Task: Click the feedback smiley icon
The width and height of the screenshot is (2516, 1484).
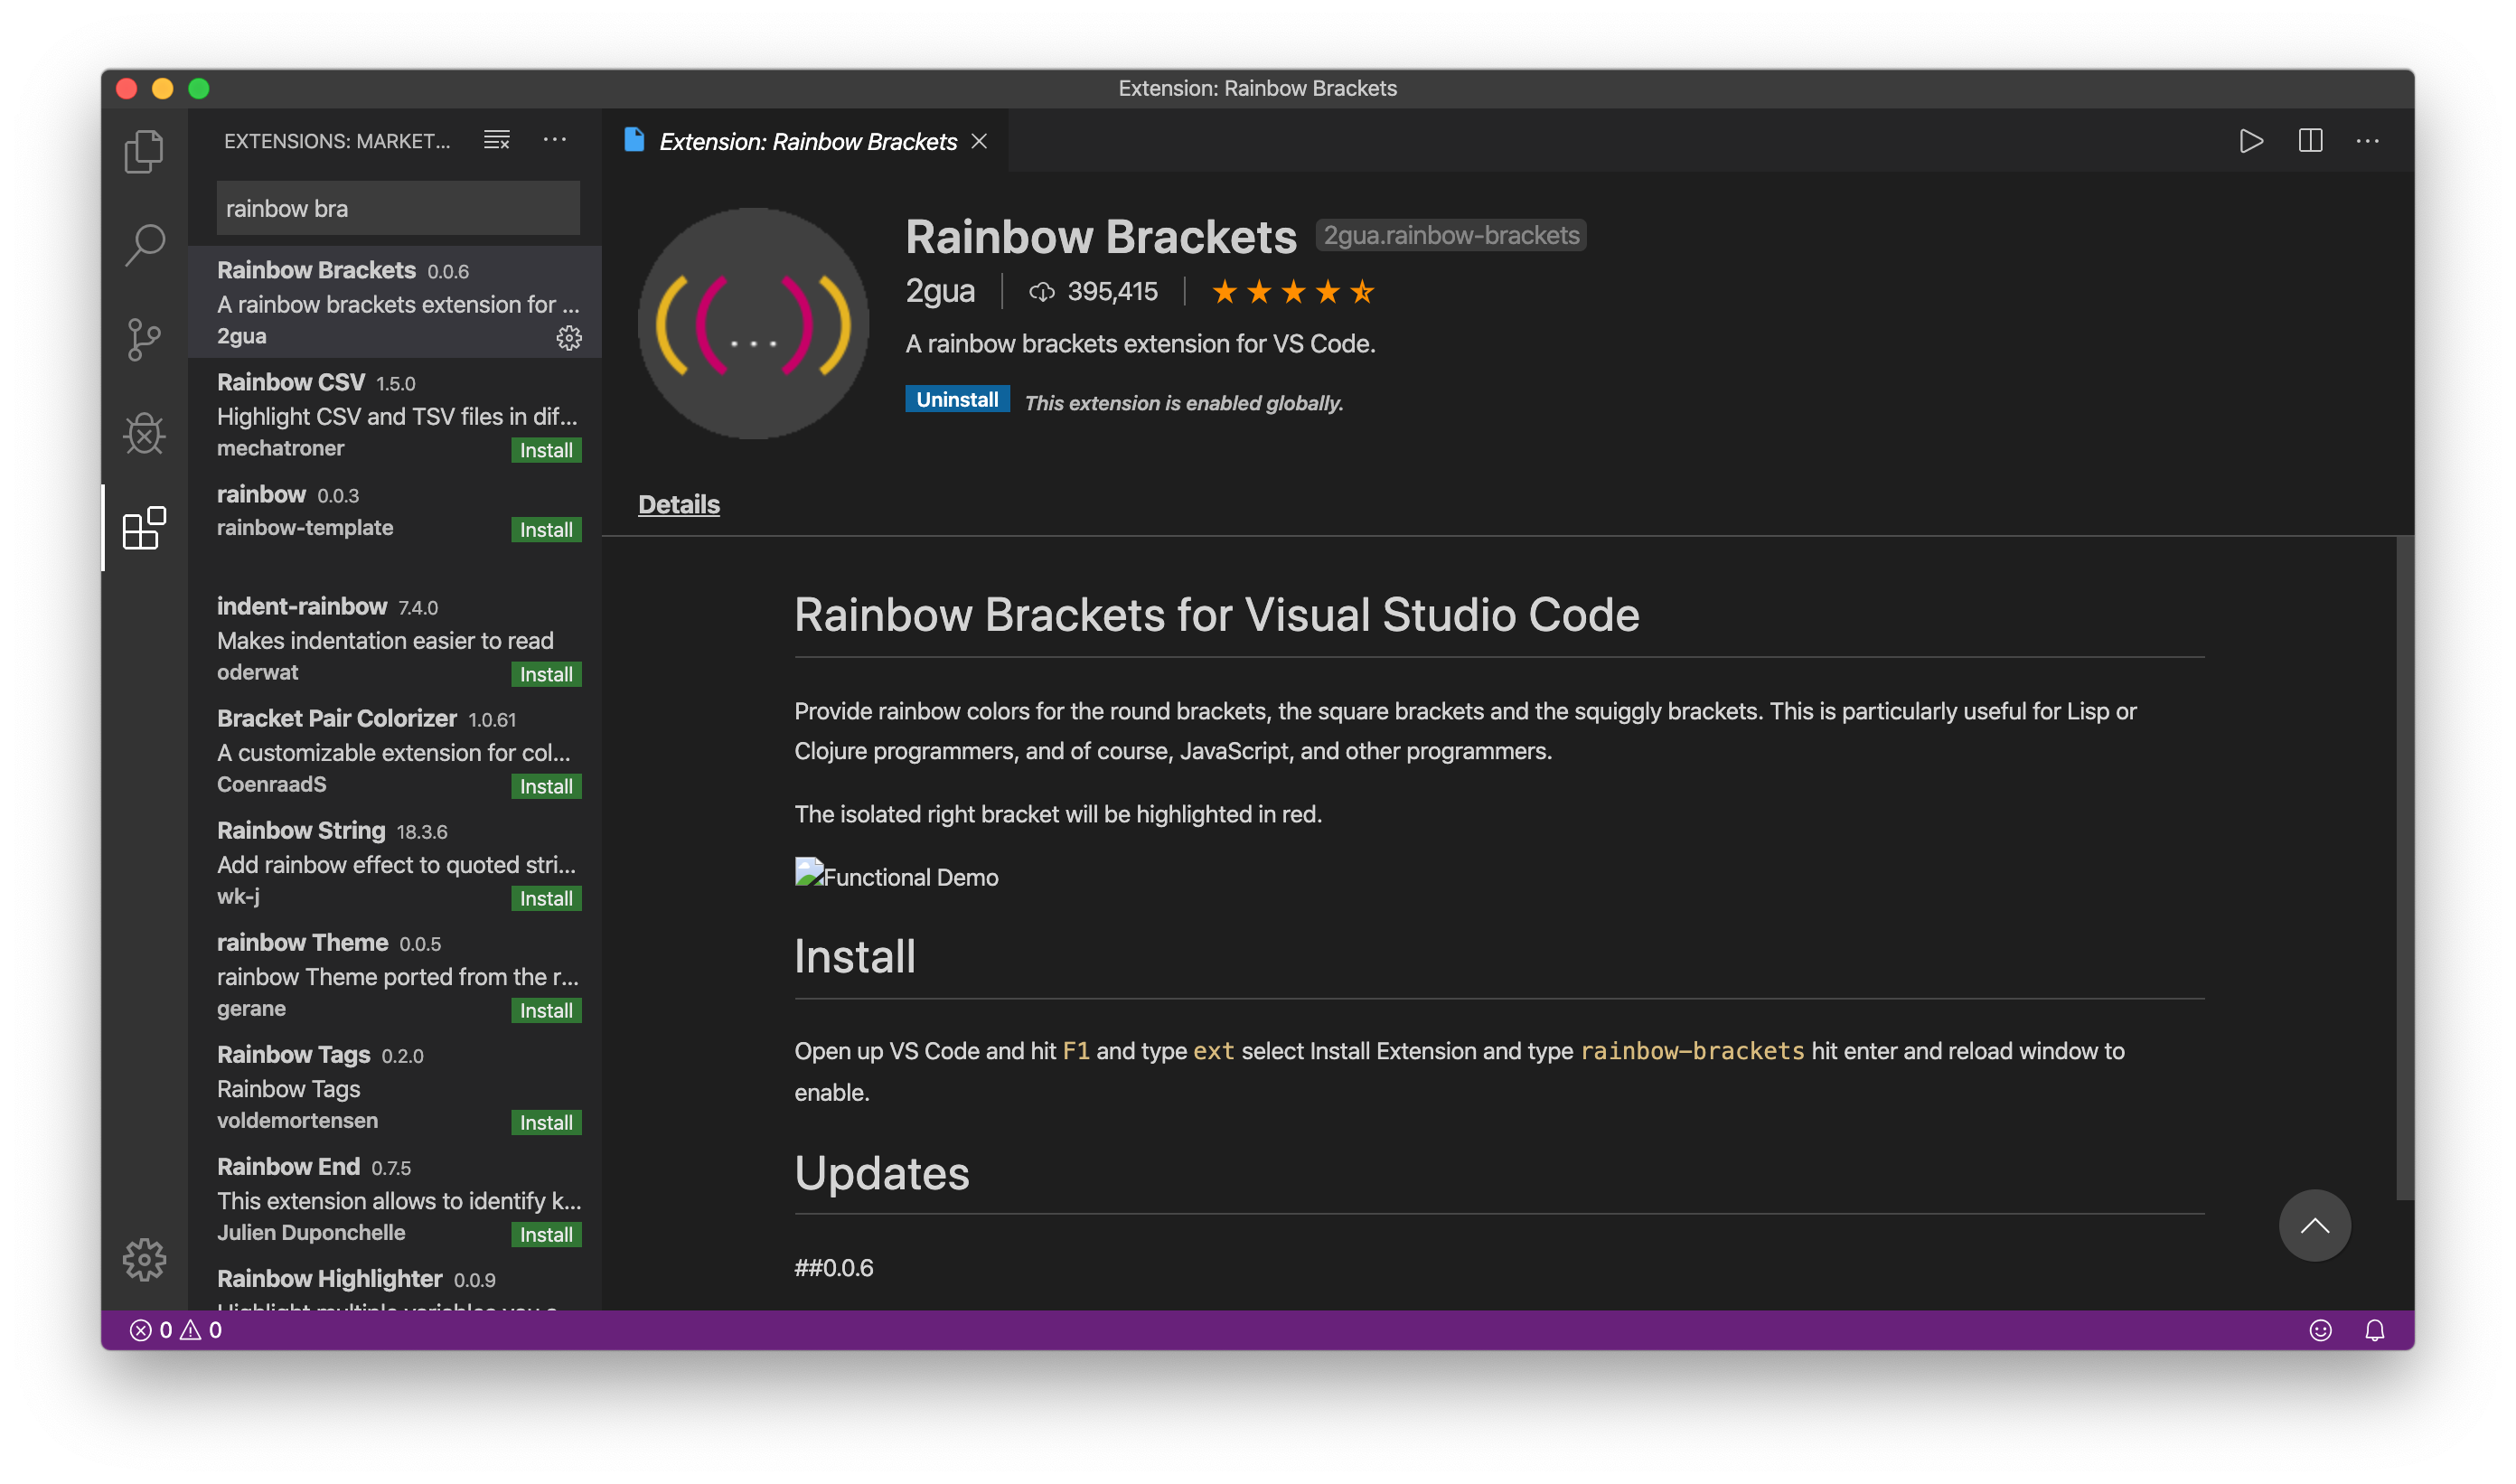Action: [2320, 1330]
